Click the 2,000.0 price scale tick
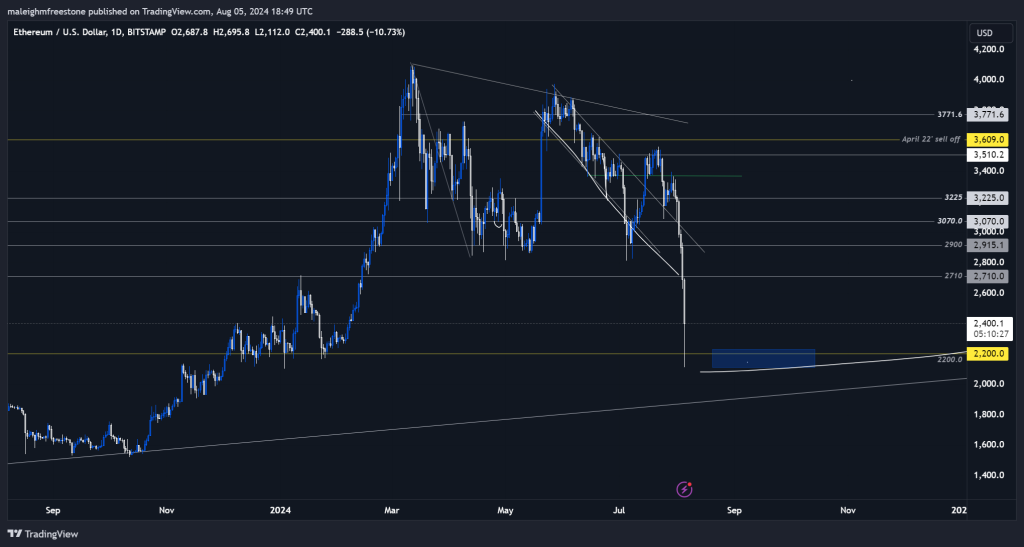The width and height of the screenshot is (1024, 547). (x=987, y=384)
